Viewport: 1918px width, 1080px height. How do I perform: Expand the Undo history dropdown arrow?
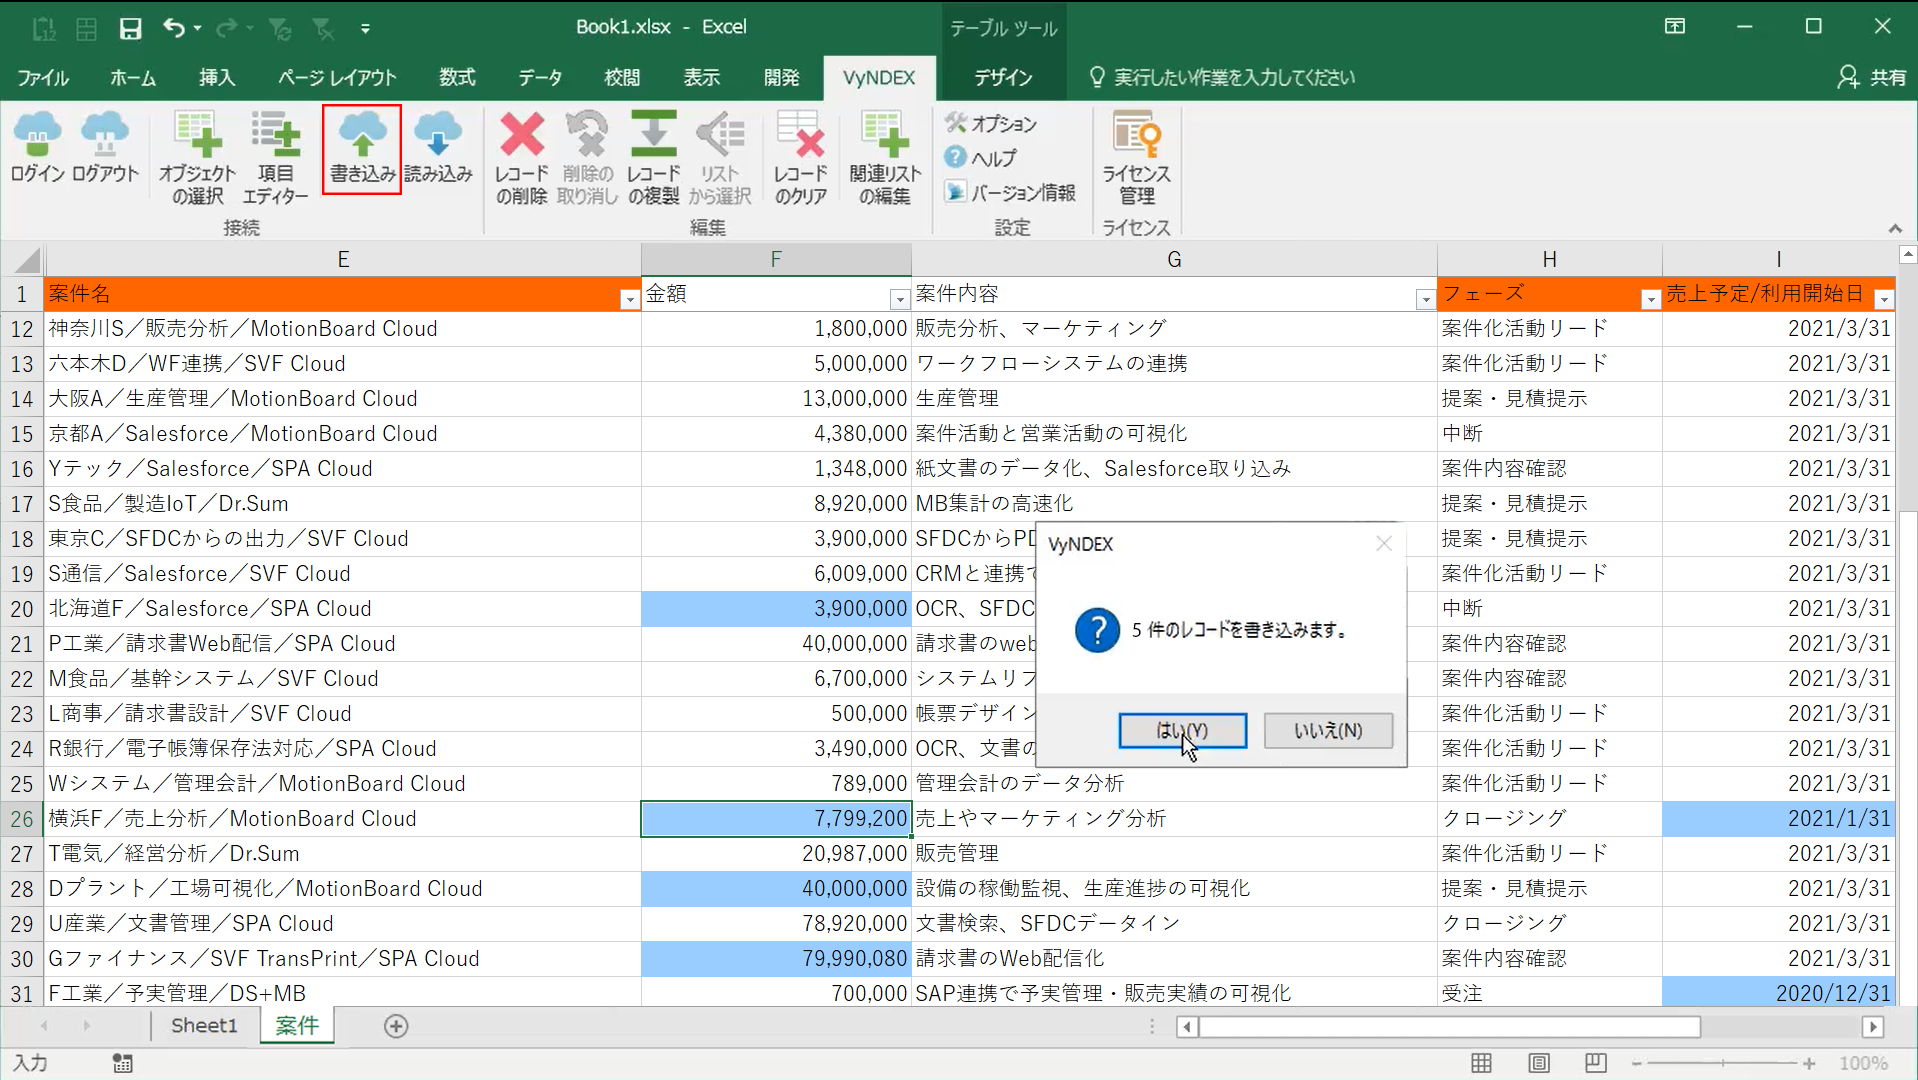(198, 28)
